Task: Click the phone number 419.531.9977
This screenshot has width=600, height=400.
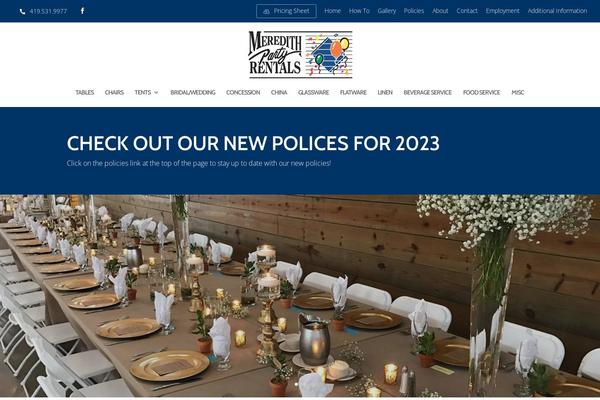Action: pos(48,11)
